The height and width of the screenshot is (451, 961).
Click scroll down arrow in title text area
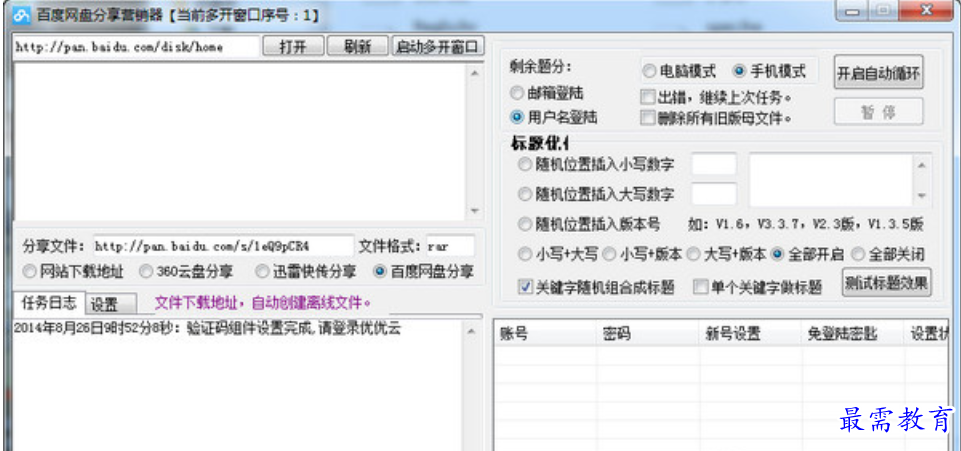click(921, 196)
